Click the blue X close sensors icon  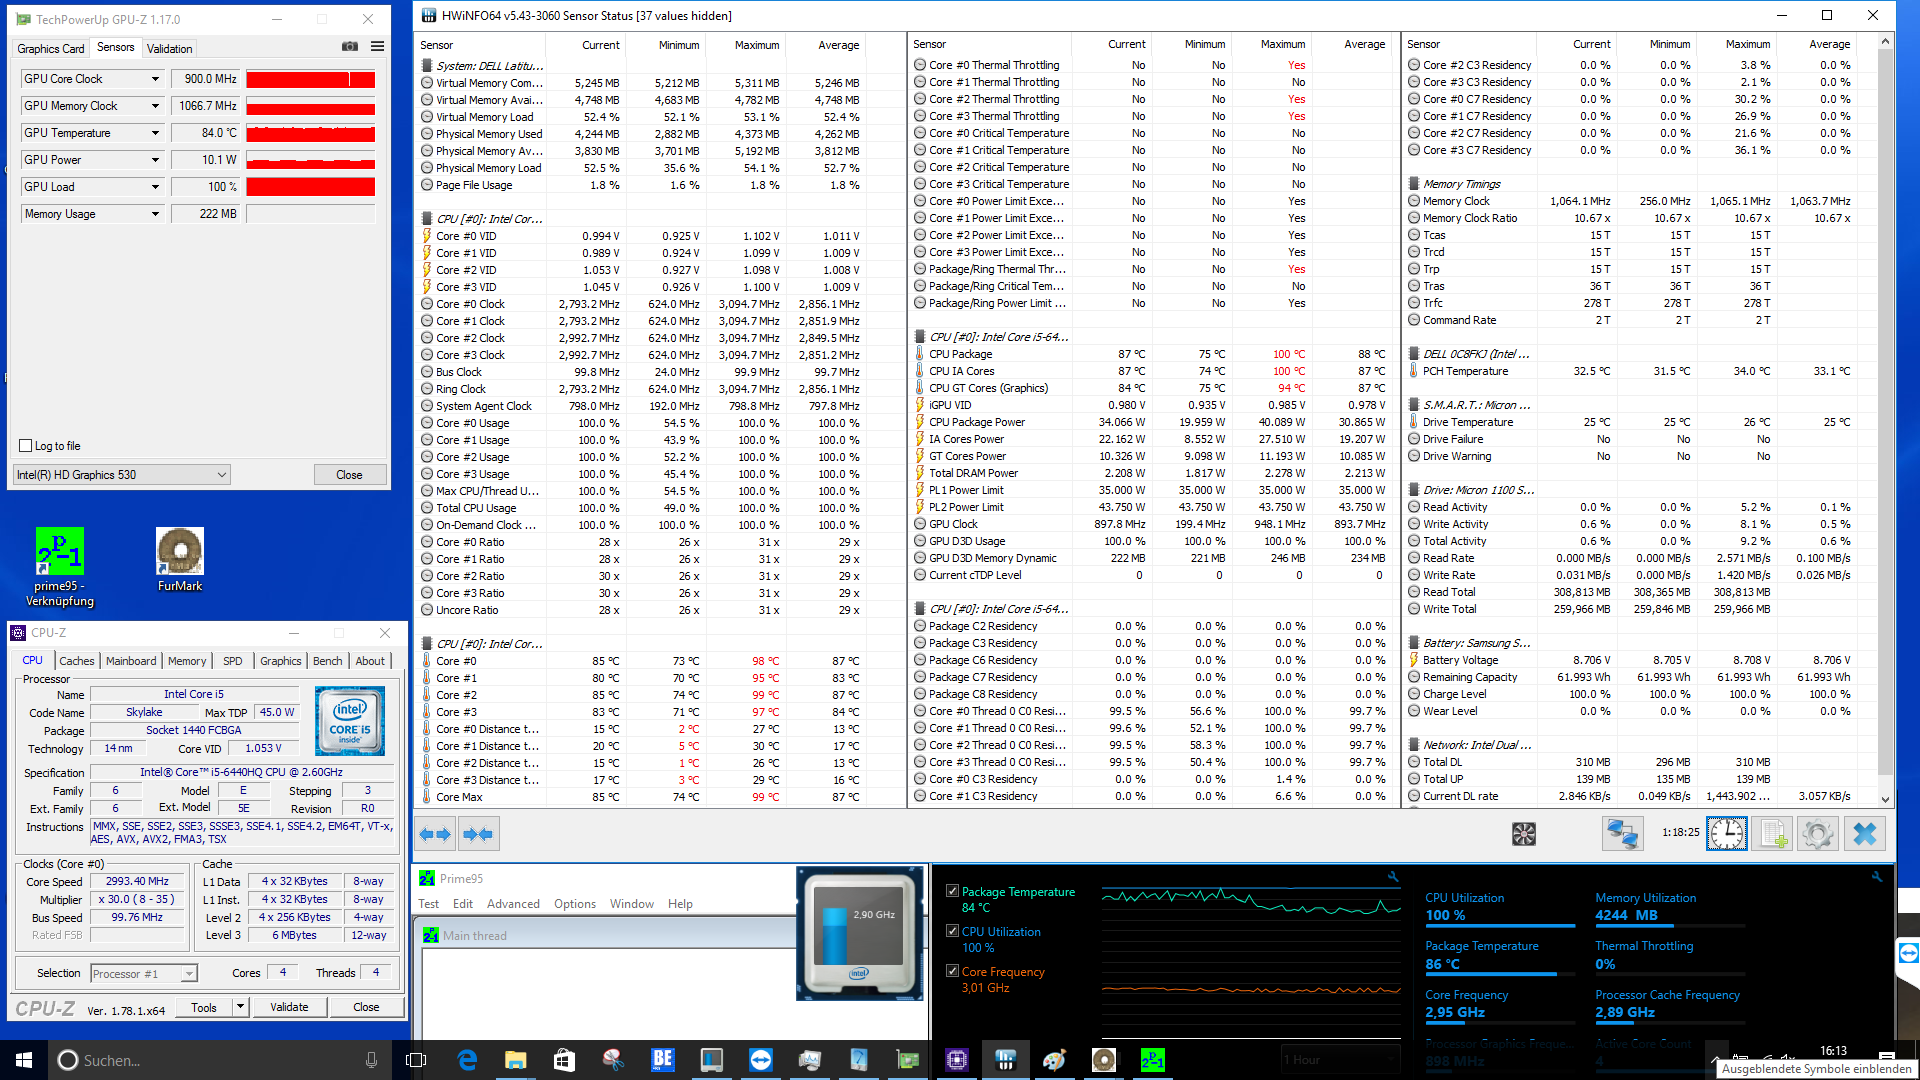point(1864,834)
